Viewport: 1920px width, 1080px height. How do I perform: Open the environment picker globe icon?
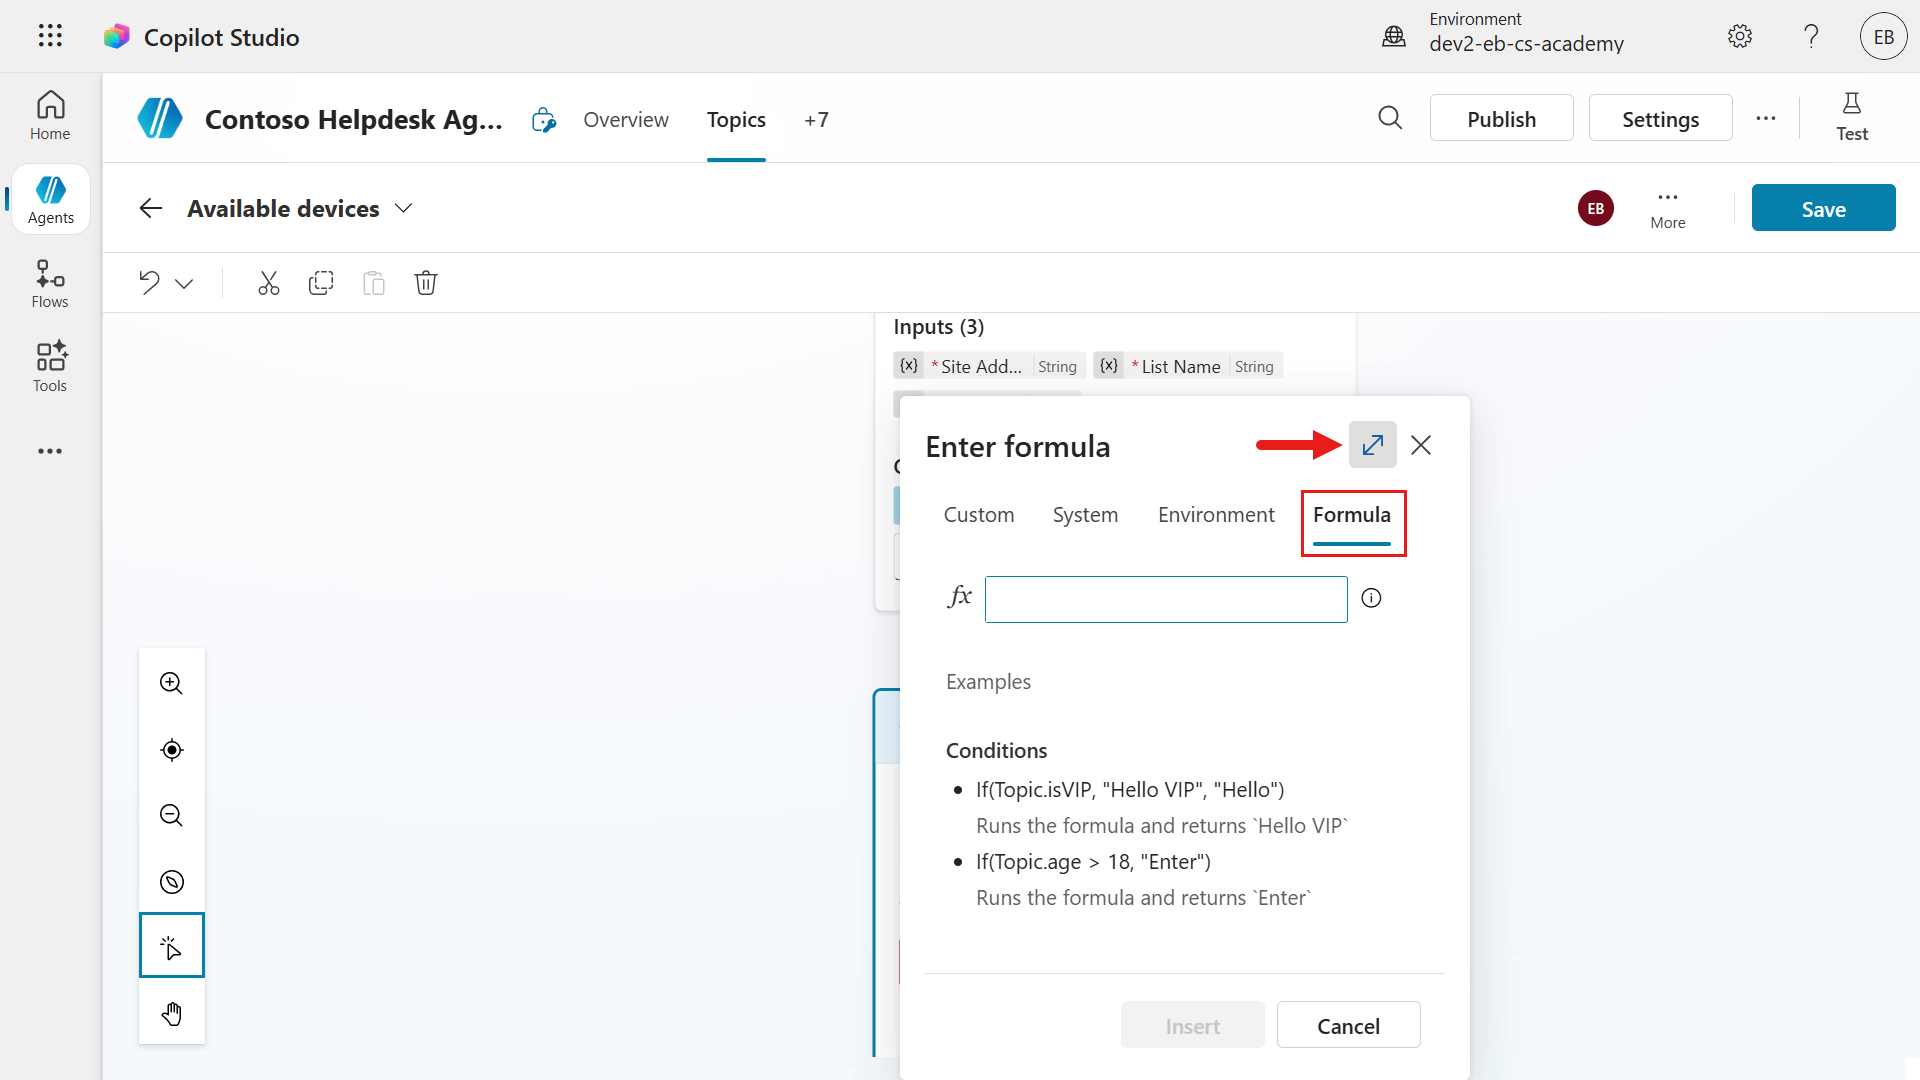[1394, 37]
